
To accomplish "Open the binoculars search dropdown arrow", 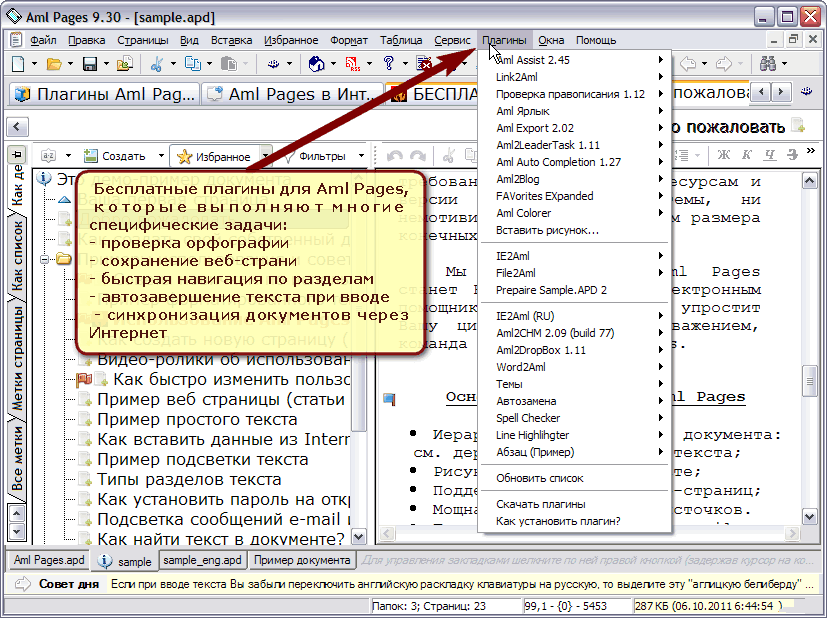I will (784, 64).
